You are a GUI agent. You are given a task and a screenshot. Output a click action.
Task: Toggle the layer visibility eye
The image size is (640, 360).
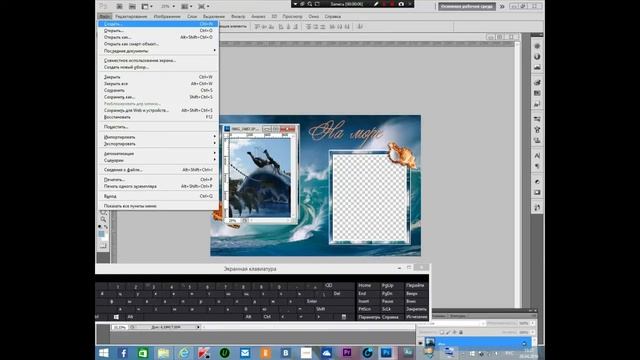click(x=420, y=343)
